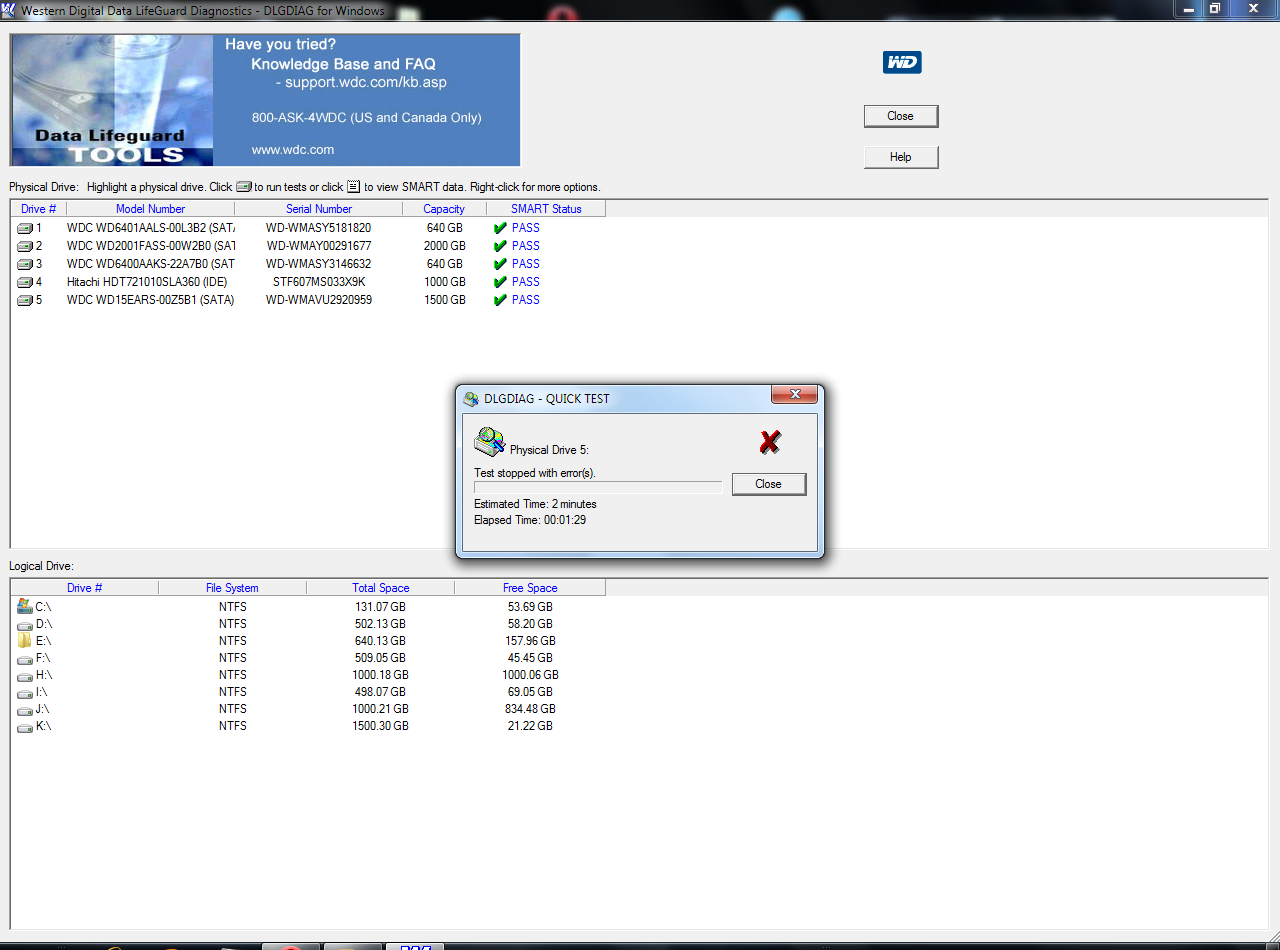Click the File System column header
The width and height of the screenshot is (1280, 950).
pos(232,588)
